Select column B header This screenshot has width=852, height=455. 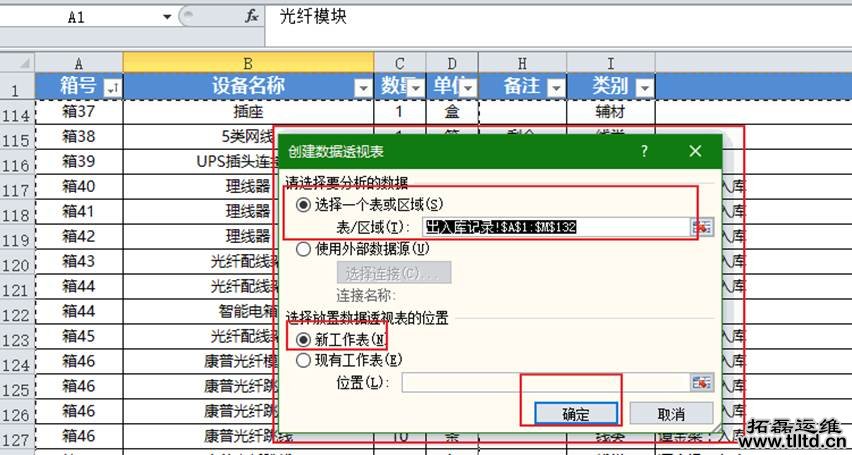coord(248,63)
